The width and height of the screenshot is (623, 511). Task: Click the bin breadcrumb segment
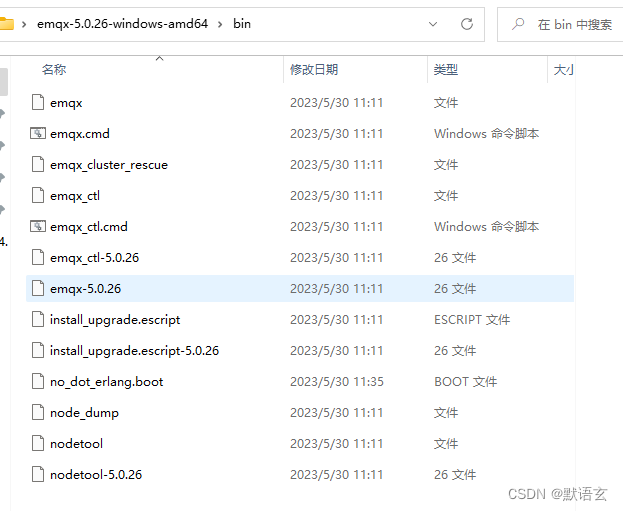click(242, 24)
